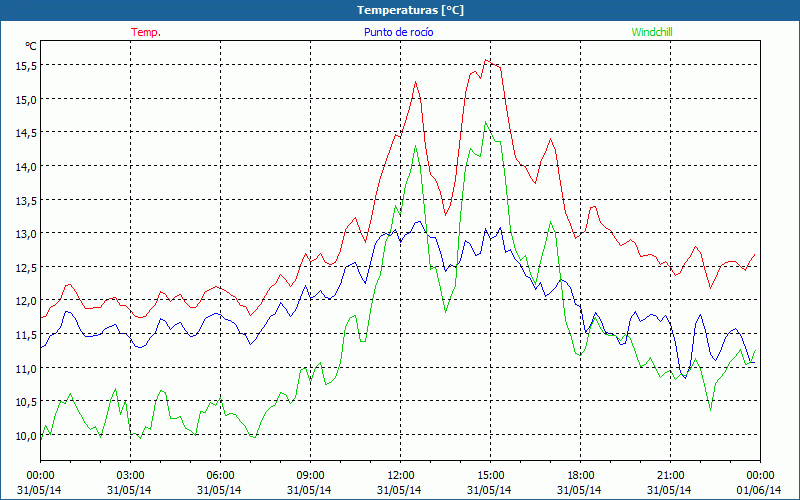Click the 31/05/14 date under 18:00
This screenshot has height=500, width=800.
tap(579, 490)
